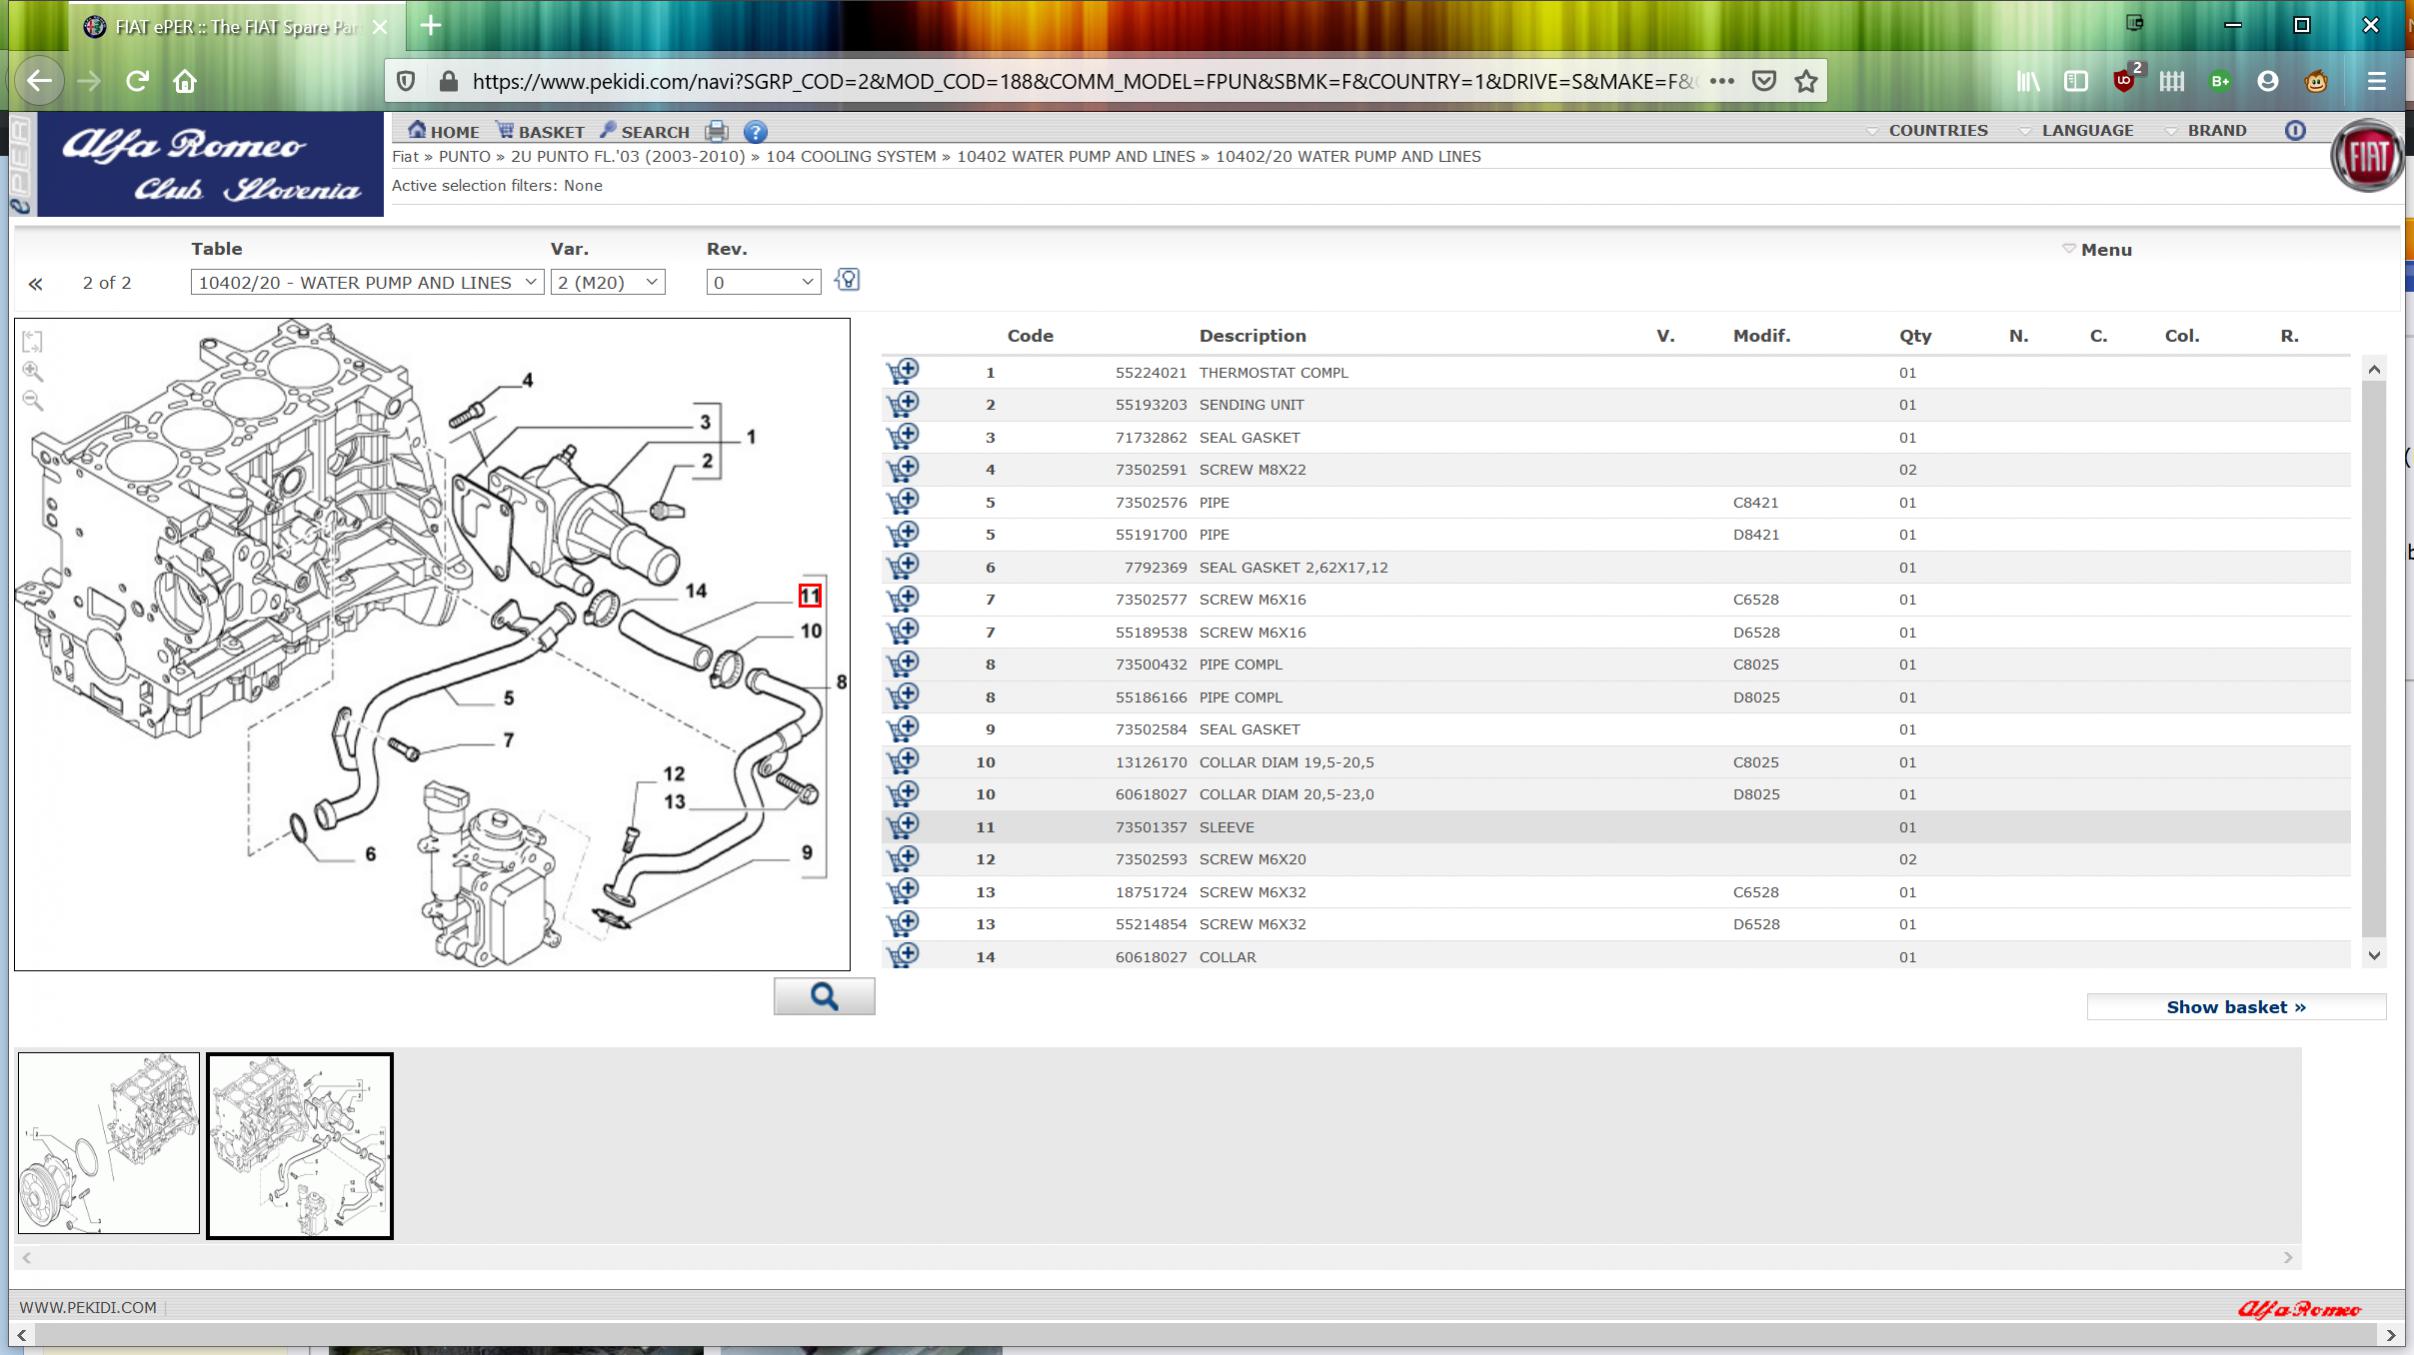Expand the BRAND menu
Image resolution: width=2414 pixels, height=1355 pixels.
click(2205, 130)
